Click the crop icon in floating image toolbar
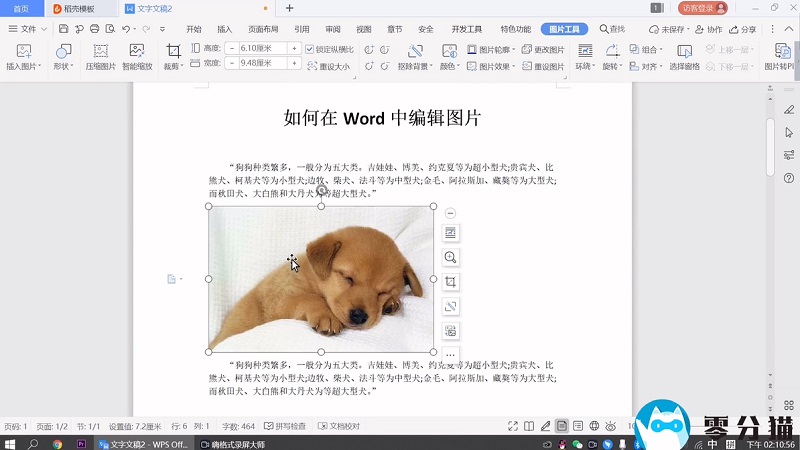 (451, 282)
